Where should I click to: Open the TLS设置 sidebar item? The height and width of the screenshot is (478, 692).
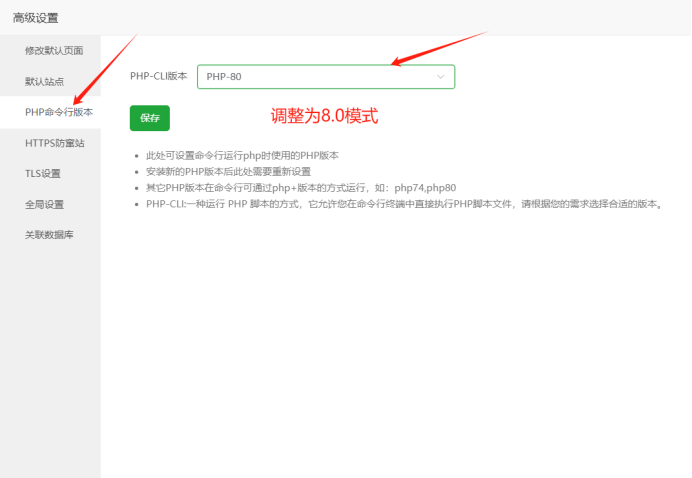click(x=43, y=174)
